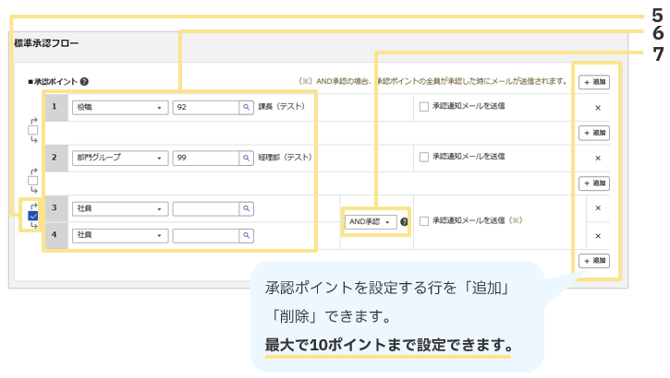Click magnifier icon in row 4
The width and height of the screenshot is (670, 378).
tap(246, 235)
